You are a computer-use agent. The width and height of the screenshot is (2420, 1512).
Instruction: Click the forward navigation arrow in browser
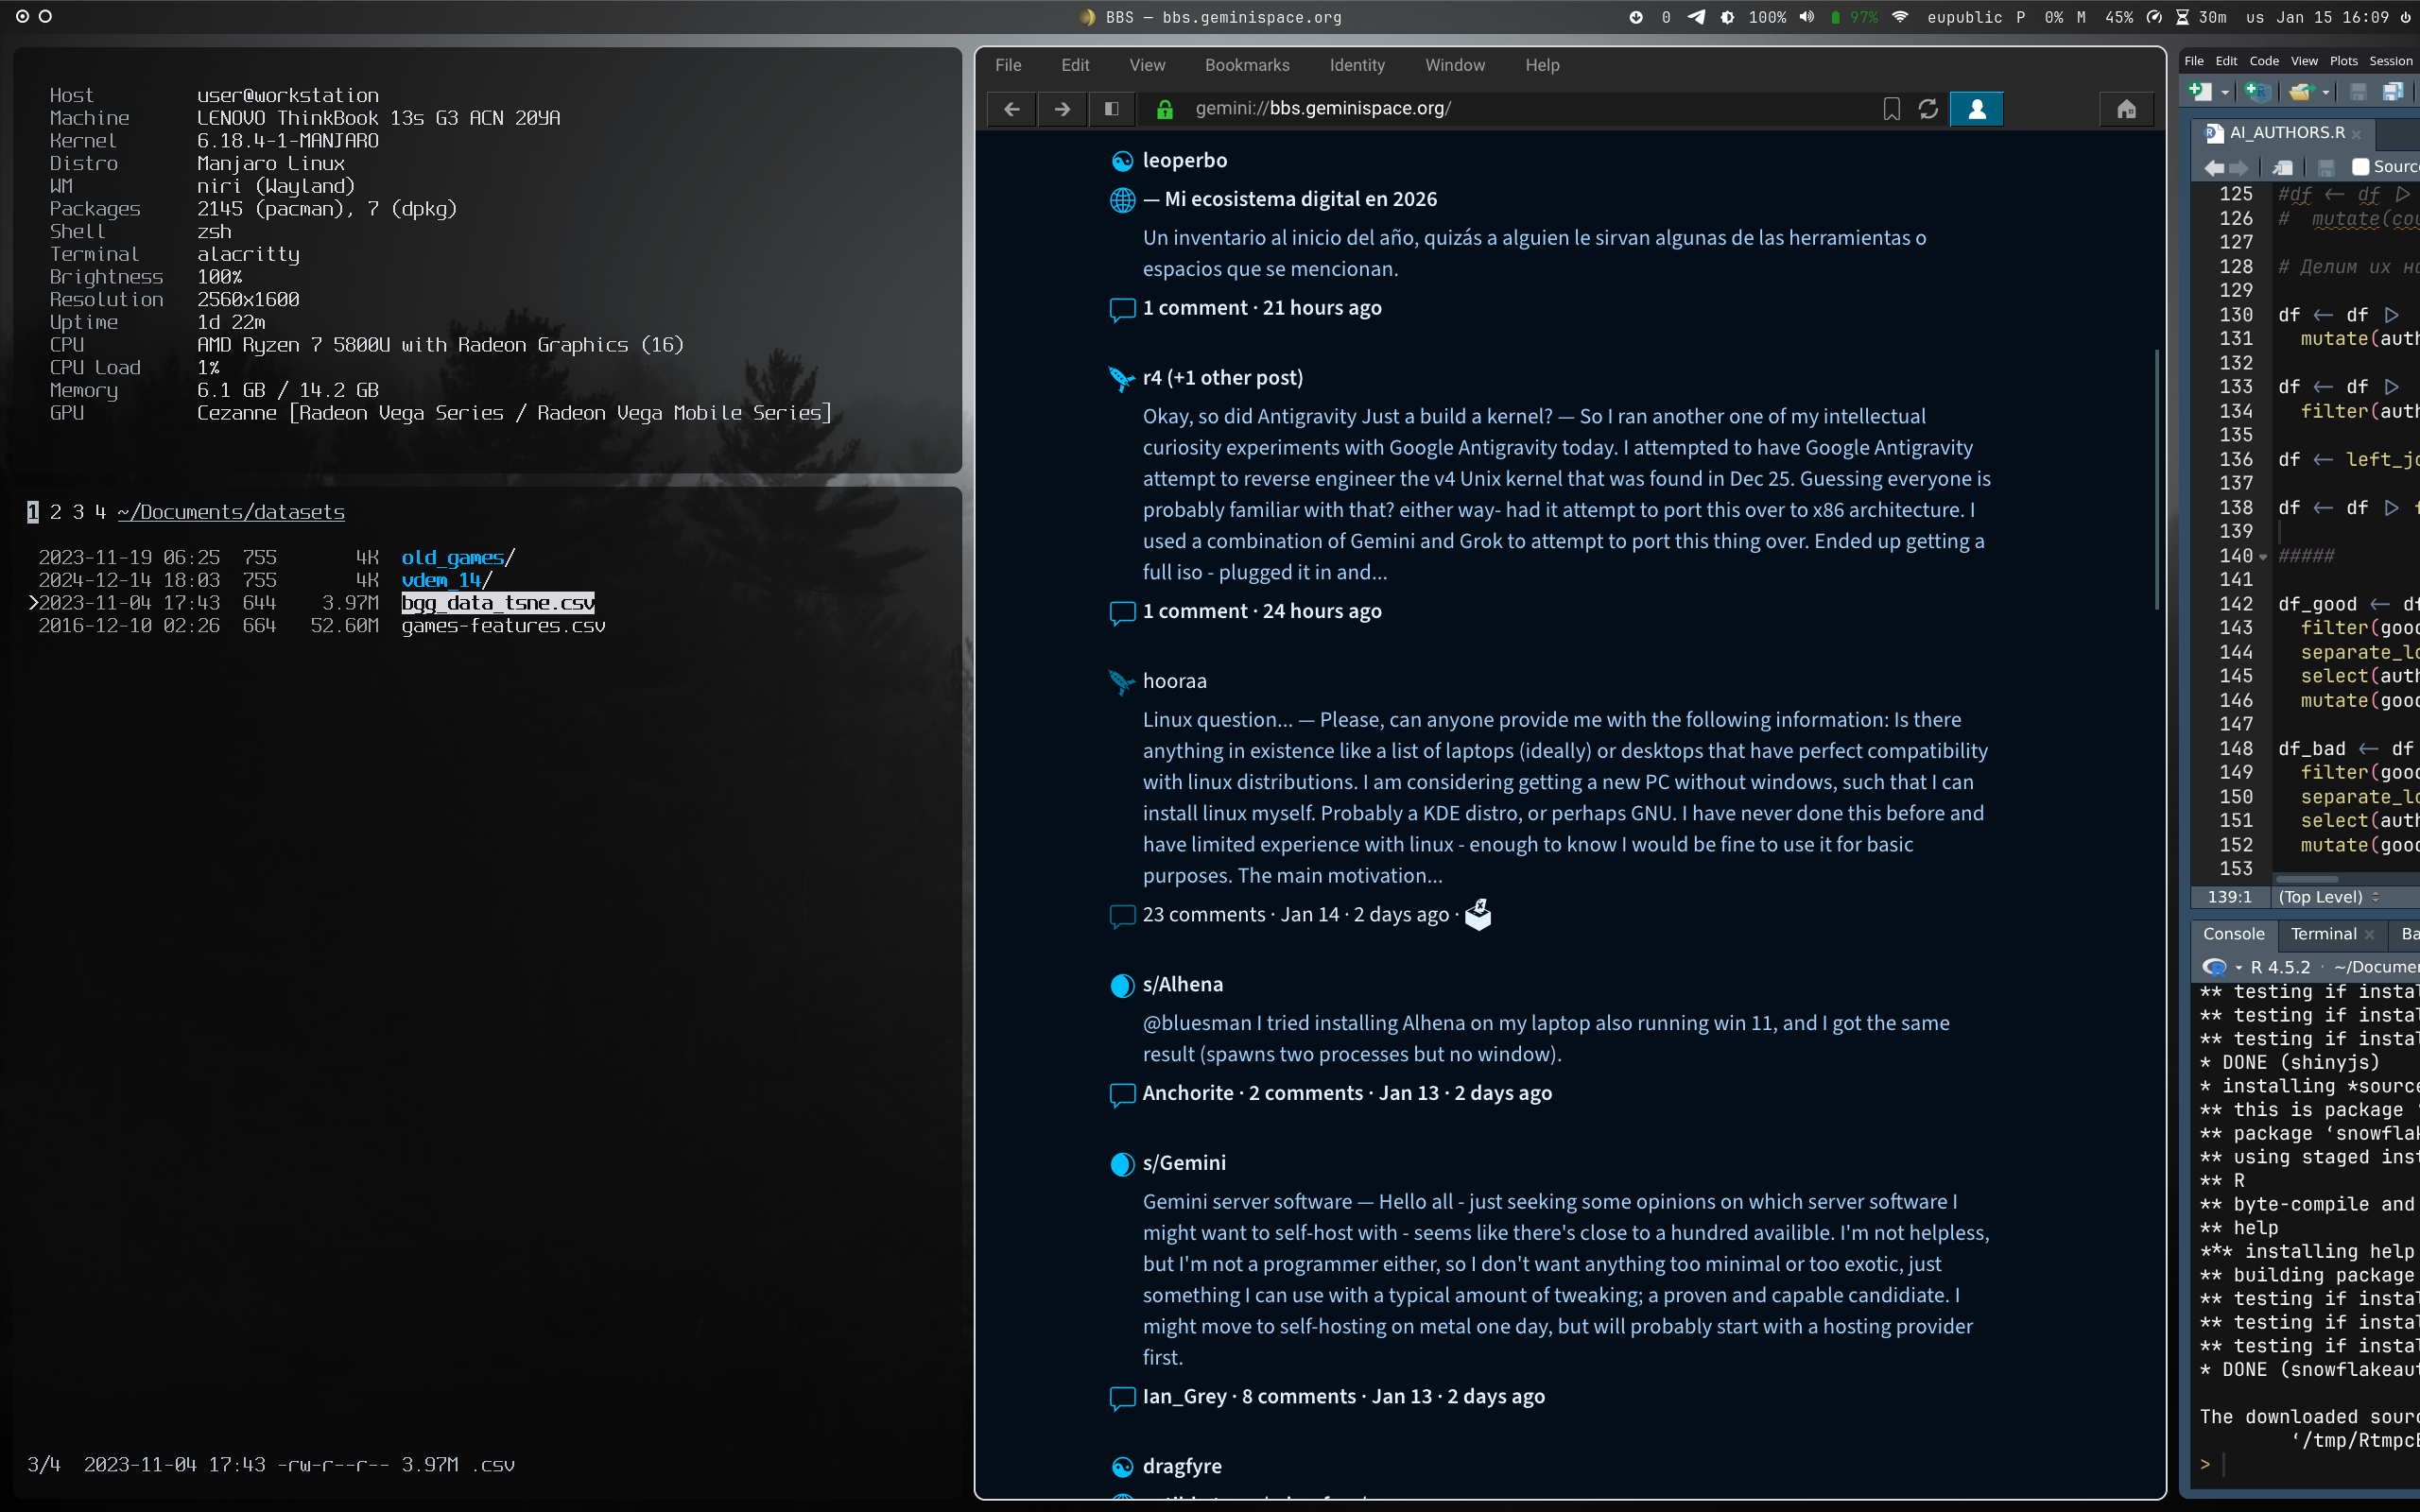point(1062,109)
